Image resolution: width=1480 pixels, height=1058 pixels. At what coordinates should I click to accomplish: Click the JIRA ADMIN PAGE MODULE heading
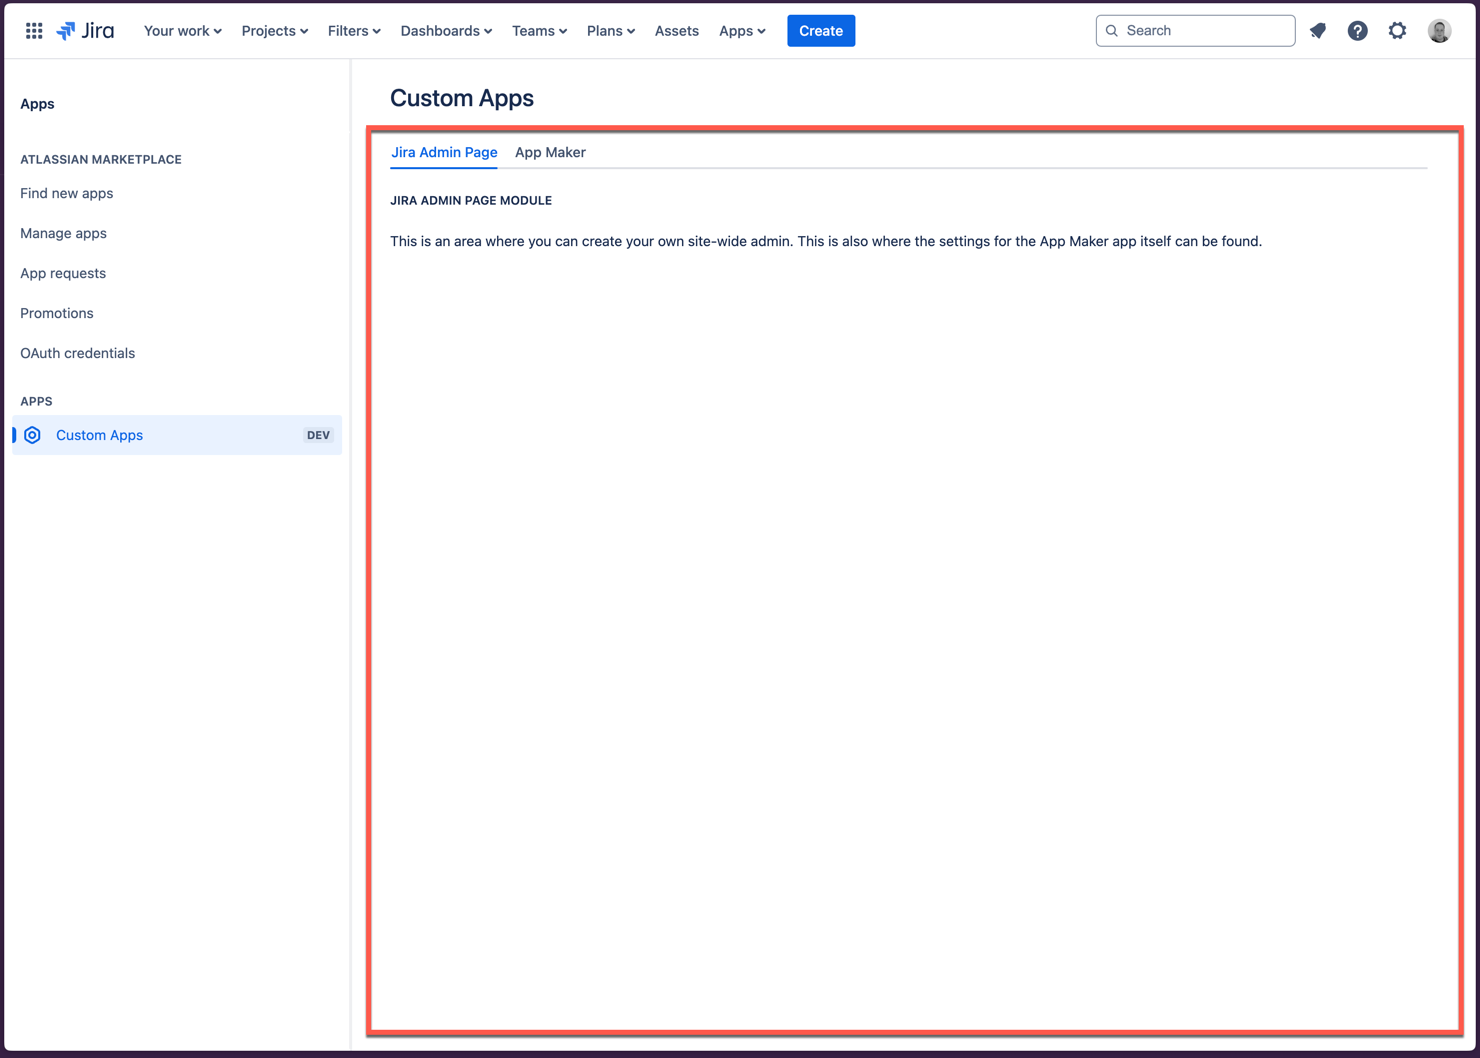(x=471, y=200)
